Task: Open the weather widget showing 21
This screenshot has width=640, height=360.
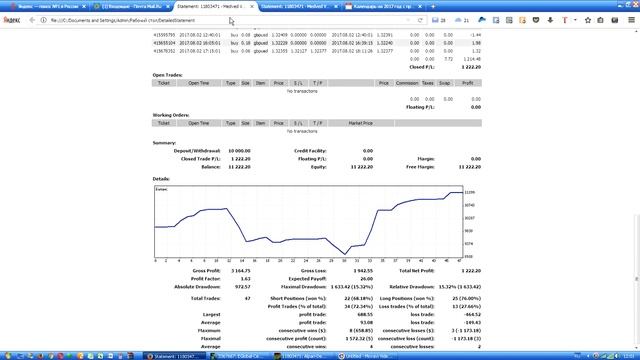Action: coord(462,20)
